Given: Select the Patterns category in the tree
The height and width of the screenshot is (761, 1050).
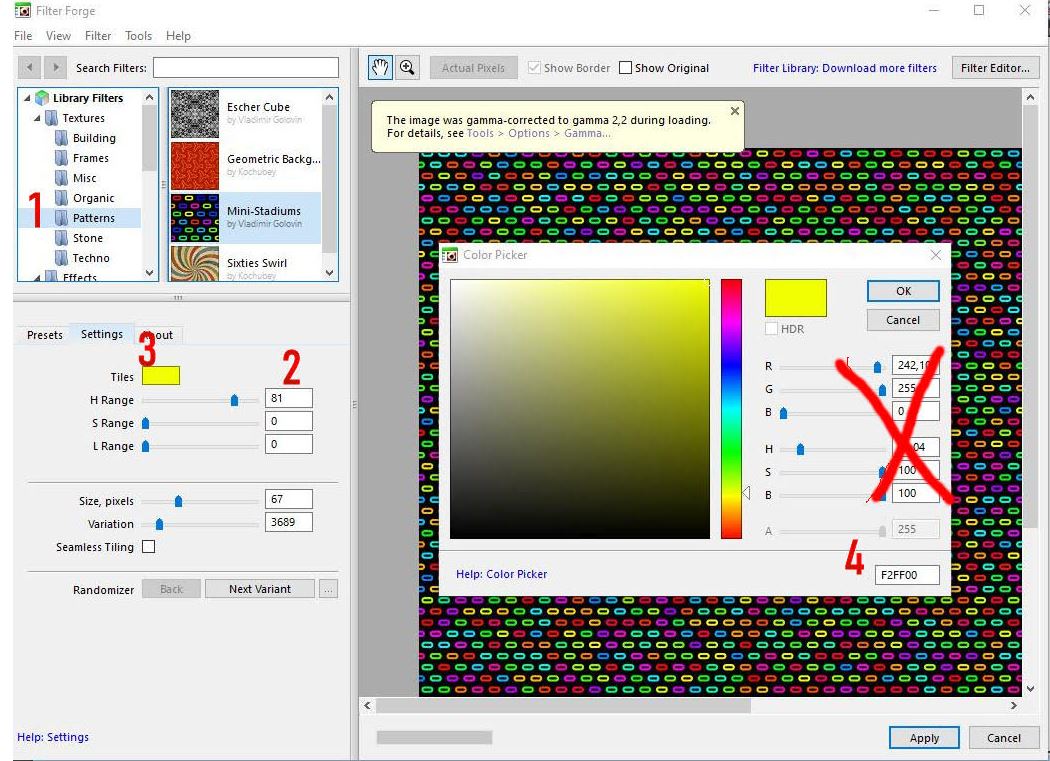Looking at the screenshot, I should 94,218.
